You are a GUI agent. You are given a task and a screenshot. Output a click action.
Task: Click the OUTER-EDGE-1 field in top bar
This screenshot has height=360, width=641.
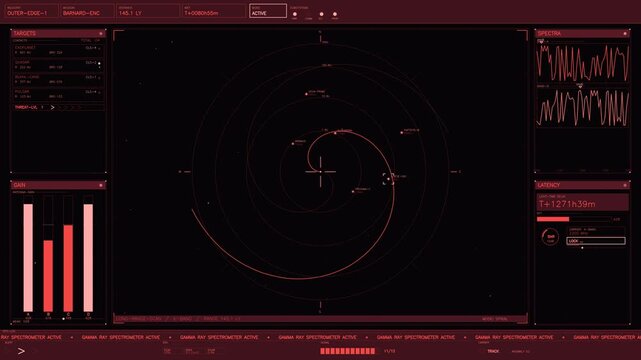click(31, 11)
